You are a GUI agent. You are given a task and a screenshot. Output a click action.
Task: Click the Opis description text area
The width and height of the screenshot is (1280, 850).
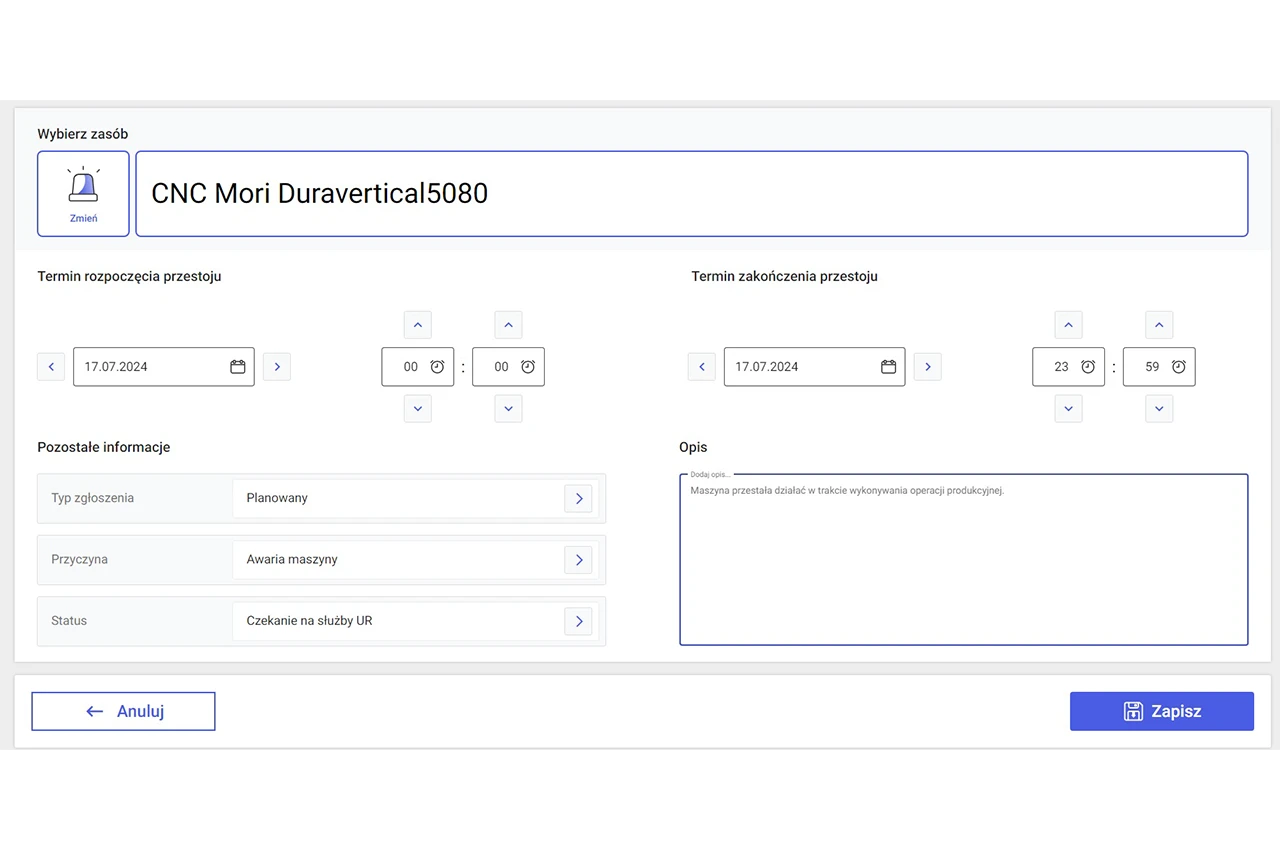964,560
